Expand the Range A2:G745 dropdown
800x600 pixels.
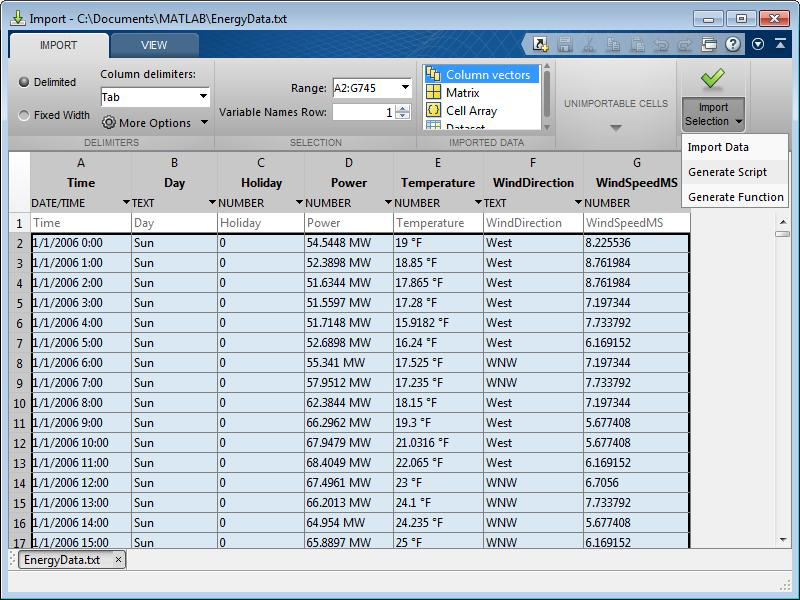pyautogui.click(x=405, y=88)
